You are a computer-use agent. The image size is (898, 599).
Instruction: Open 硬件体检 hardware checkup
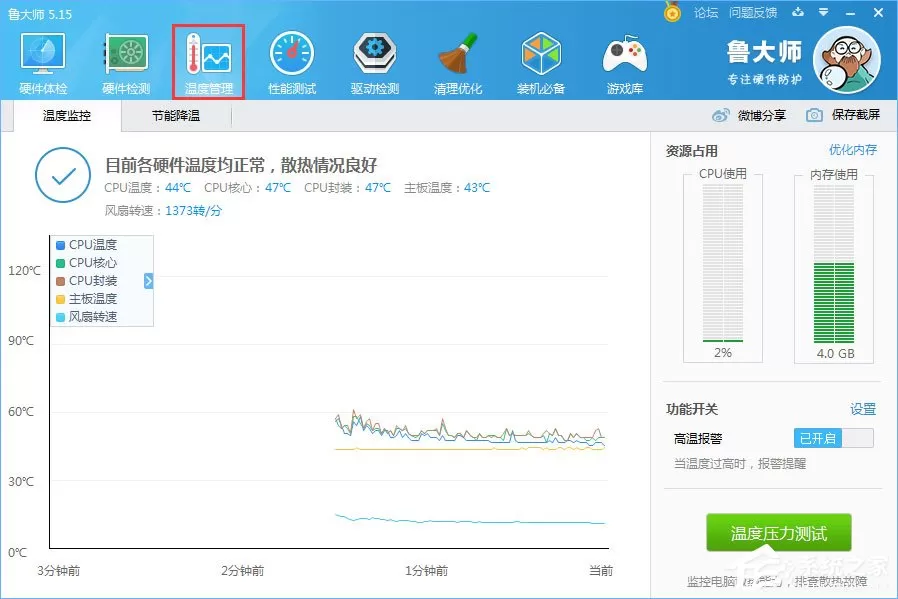43,64
